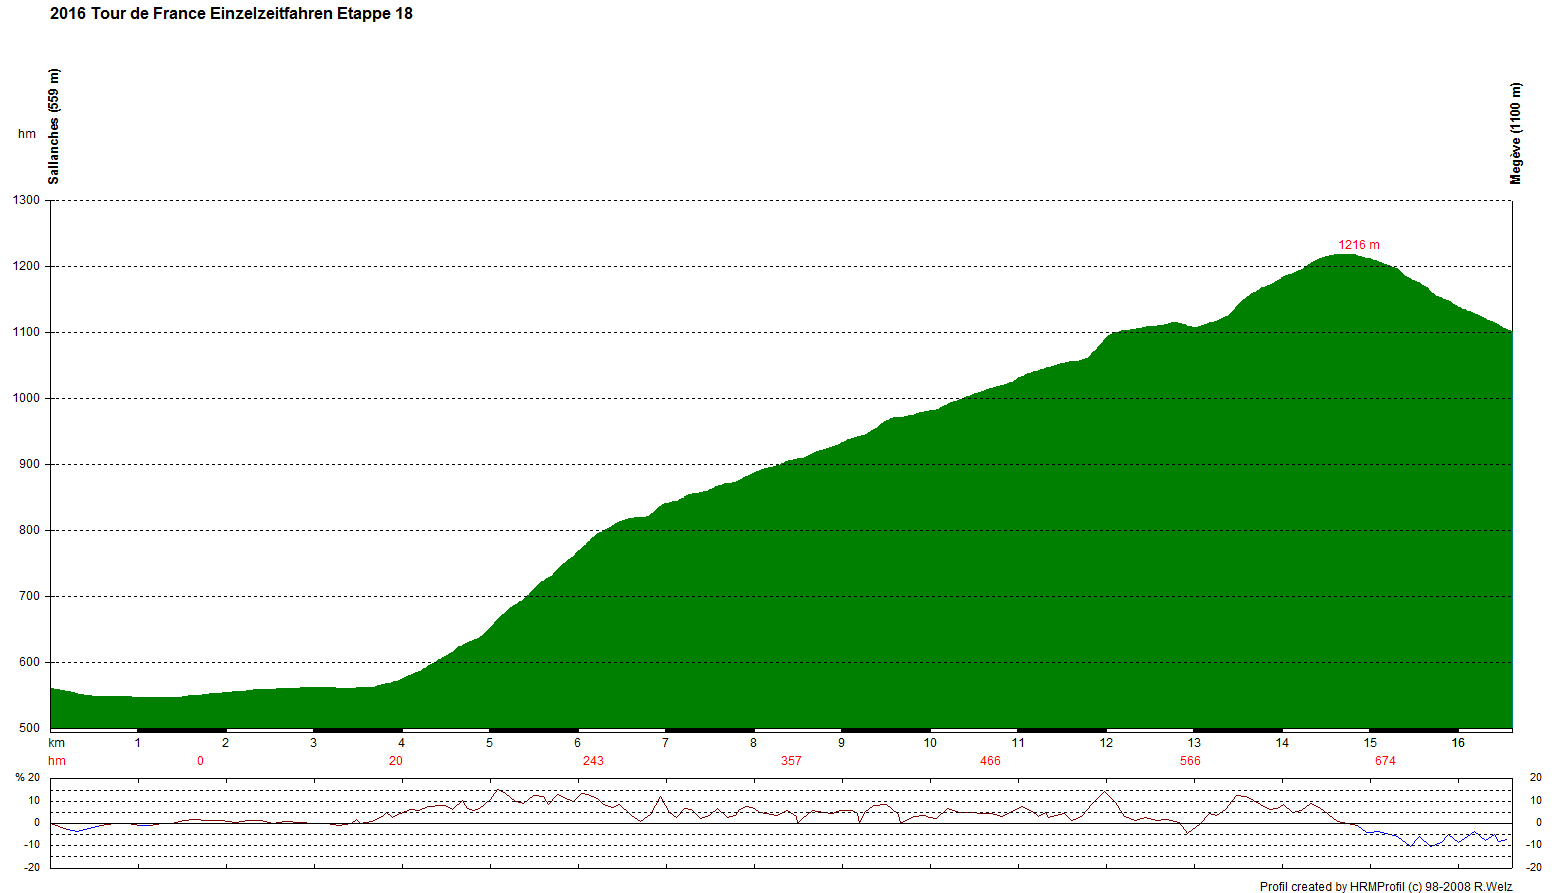Screen dimensions: 1562x893
Task: Click the red cumulative climb value 20
Action: tap(396, 761)
